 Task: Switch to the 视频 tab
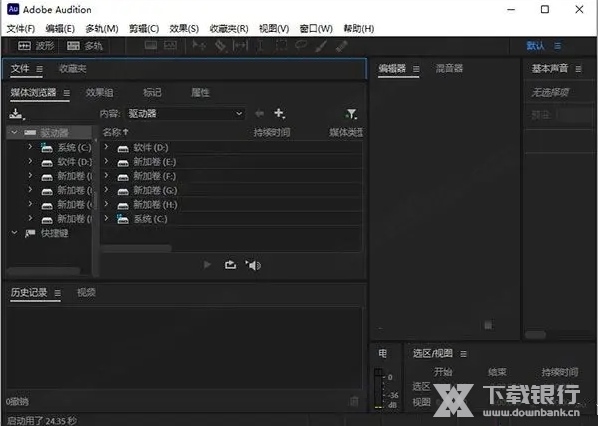[x=86, y=293]
